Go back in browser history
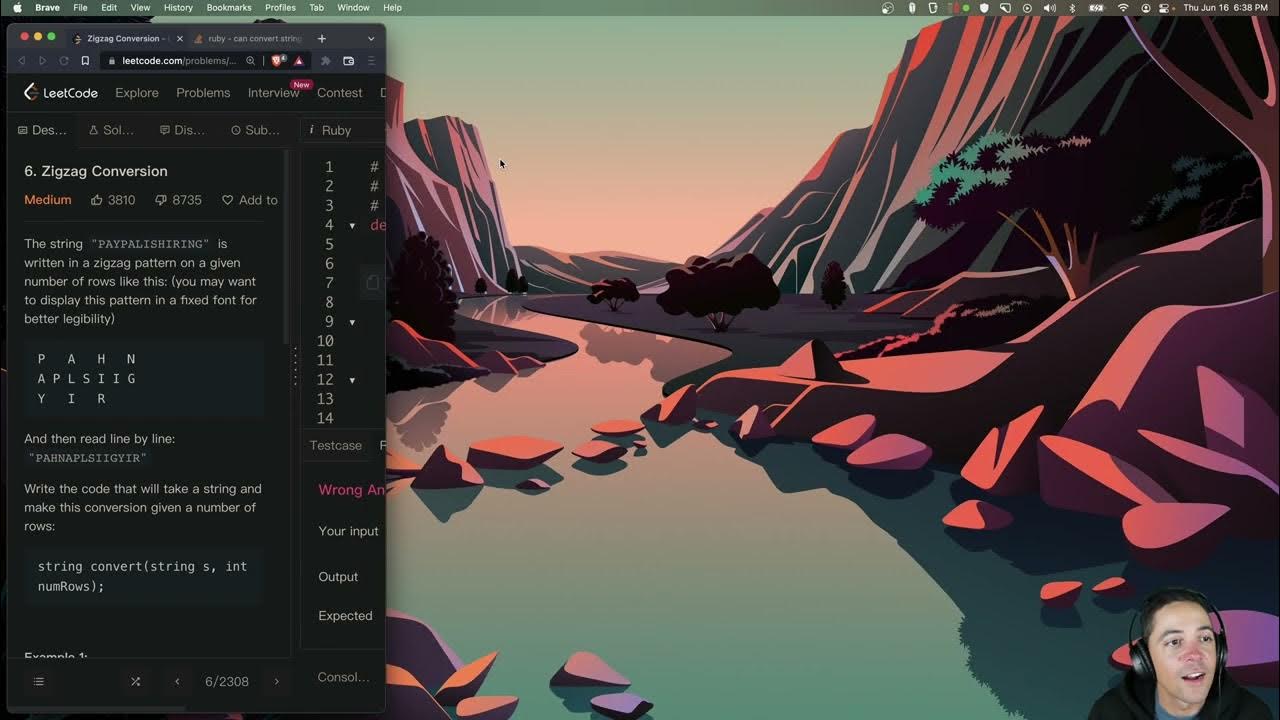This screenshot has width=1280, height=720. click(22, 61)
